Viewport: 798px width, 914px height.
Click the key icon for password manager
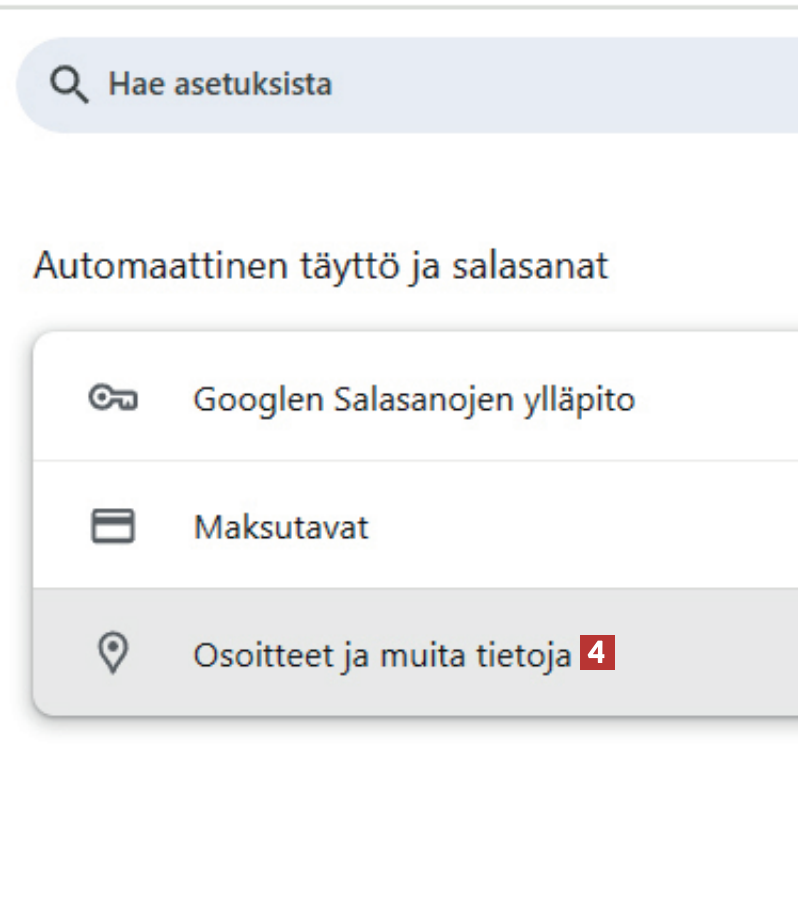tap(113, 399)
